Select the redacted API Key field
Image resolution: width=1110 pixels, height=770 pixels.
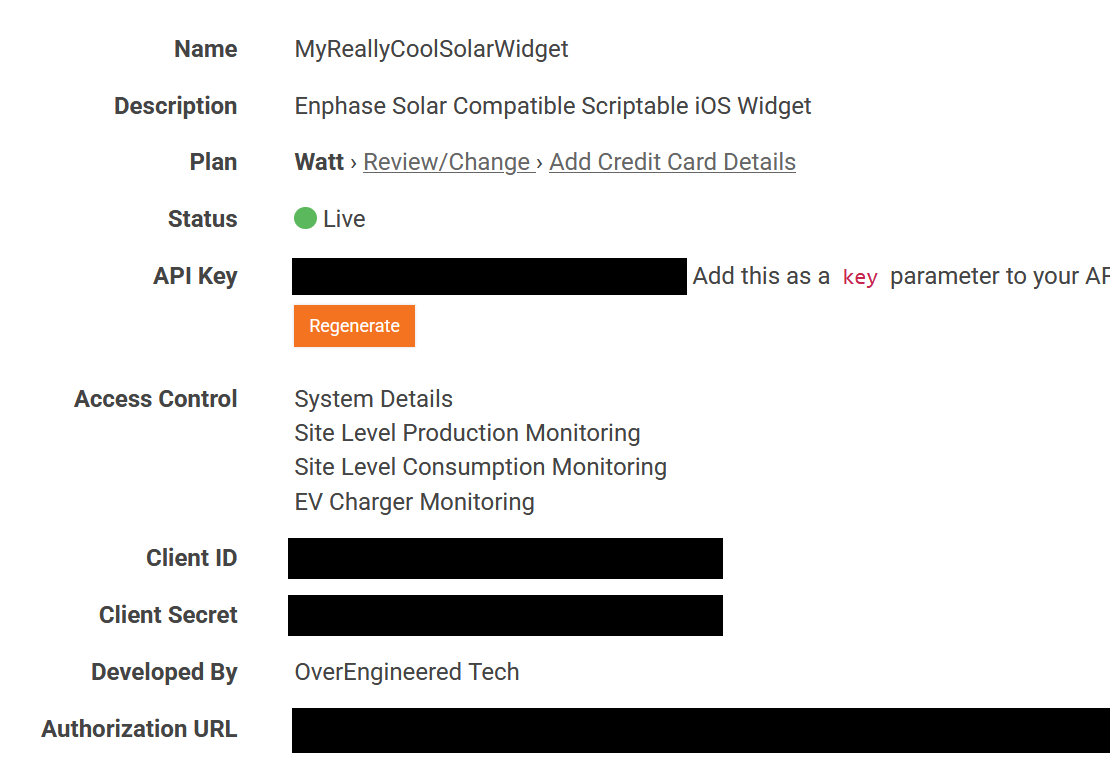click(x=489, y=276)
